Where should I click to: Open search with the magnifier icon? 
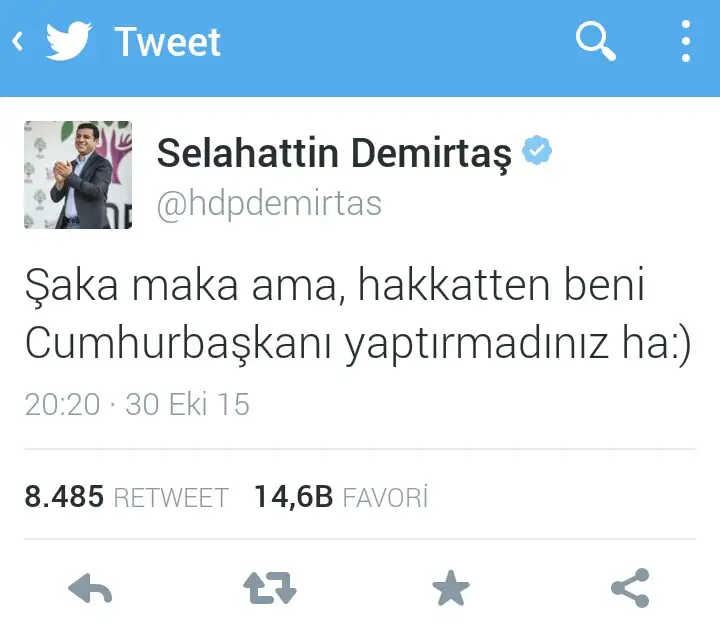point(596,41)
